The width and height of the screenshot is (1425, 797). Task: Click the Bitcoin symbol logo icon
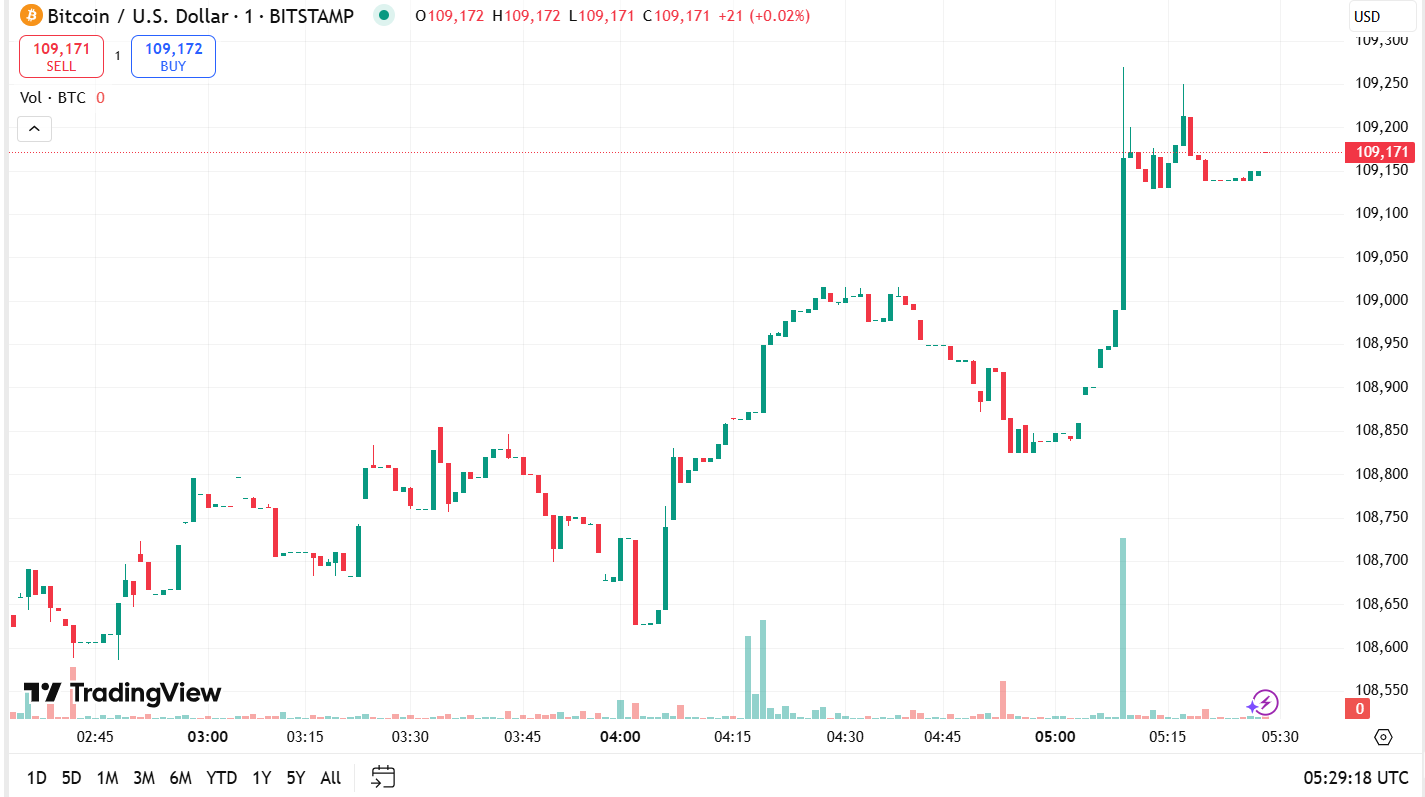pos(31,16)
